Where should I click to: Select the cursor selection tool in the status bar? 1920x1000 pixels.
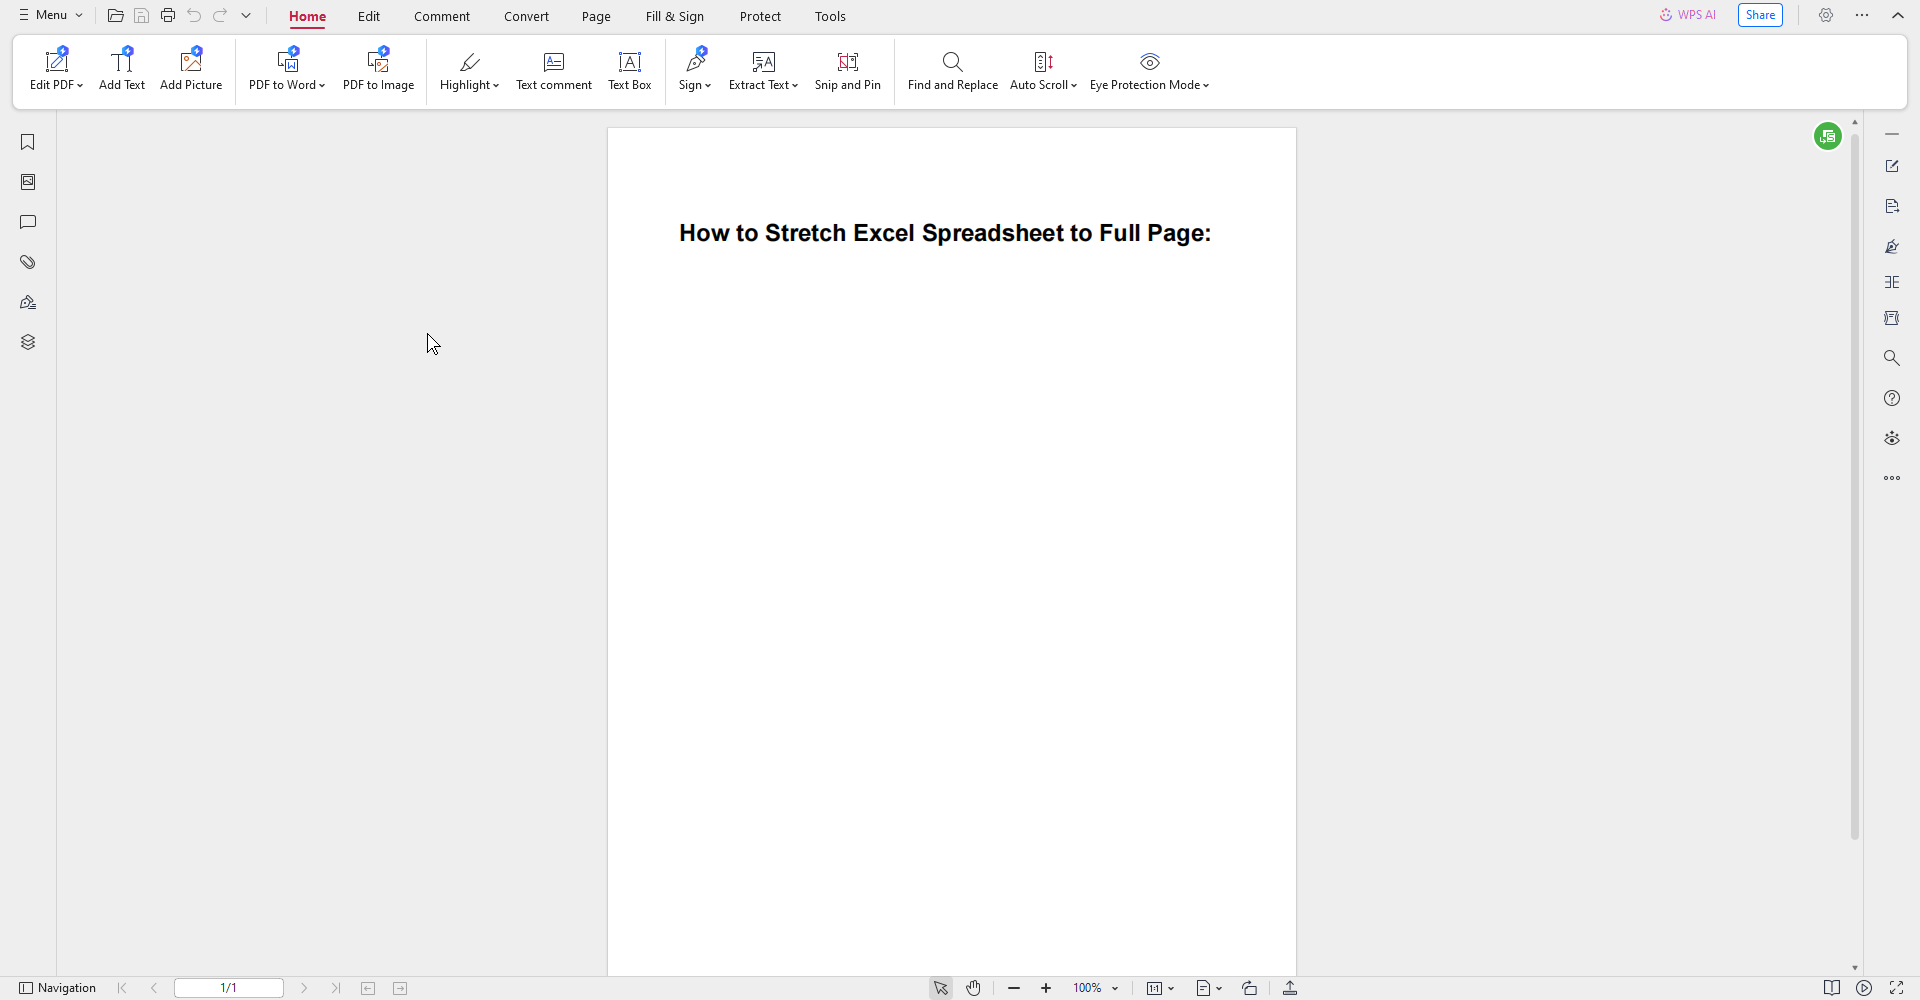coord(940,988)
